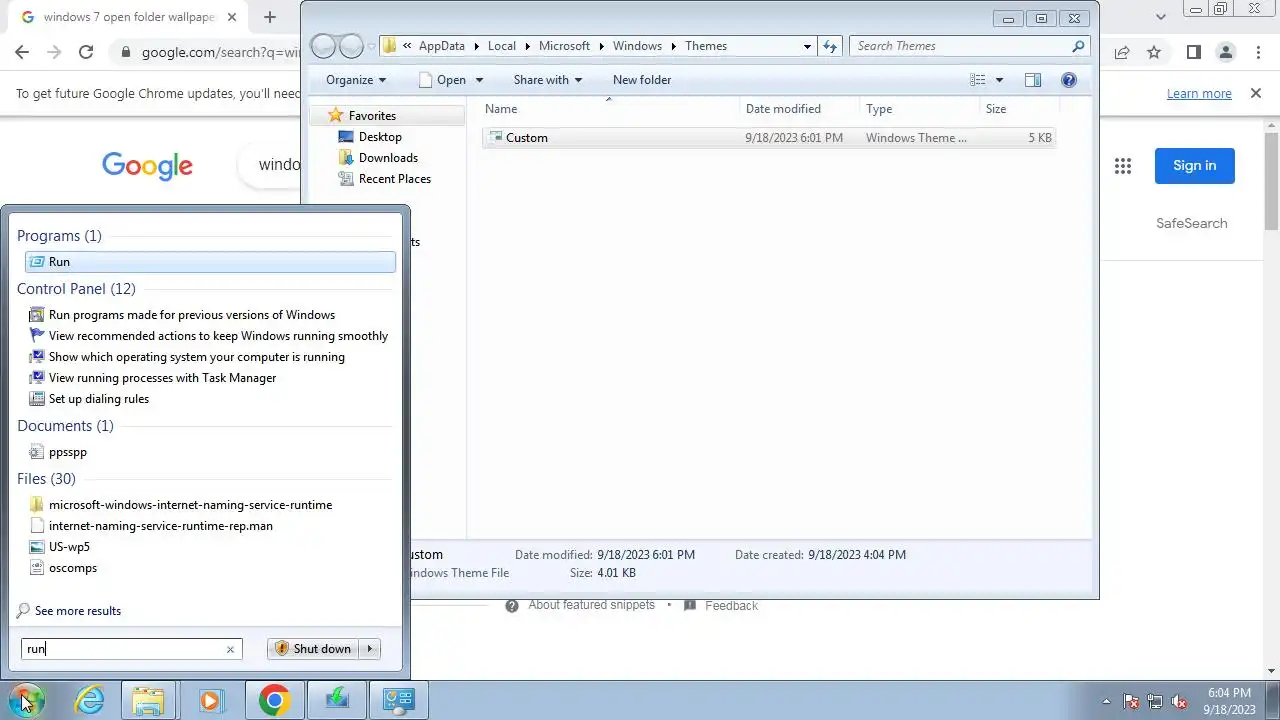Open the address bar history dropdown
This screenshot has width=1280, height=720.
click(x=807, y=46)
